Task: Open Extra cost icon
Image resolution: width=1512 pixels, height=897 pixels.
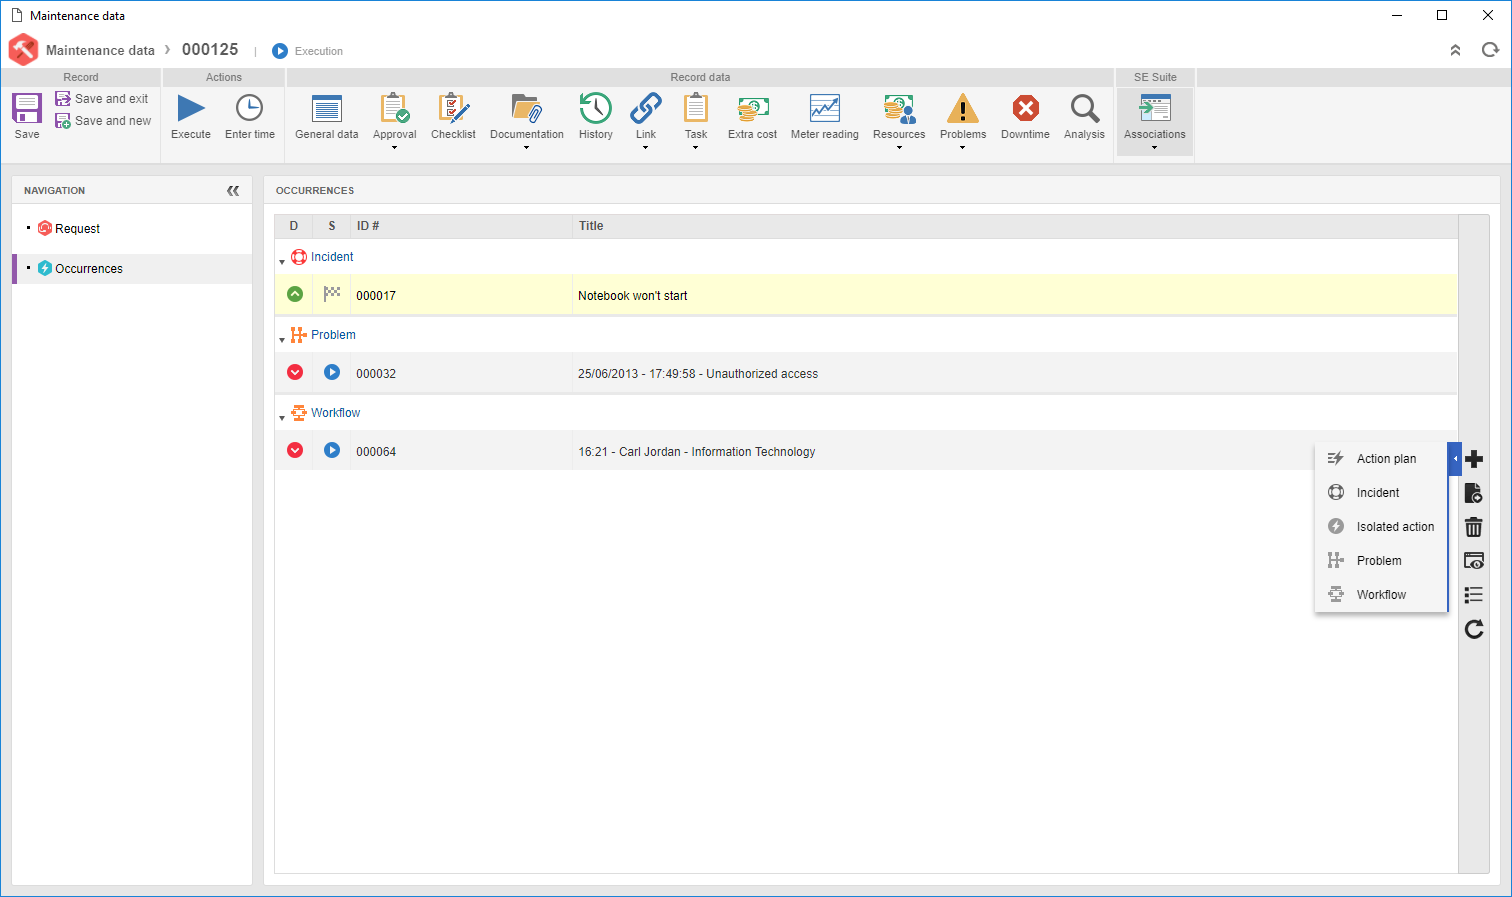Action: point(752,108)
